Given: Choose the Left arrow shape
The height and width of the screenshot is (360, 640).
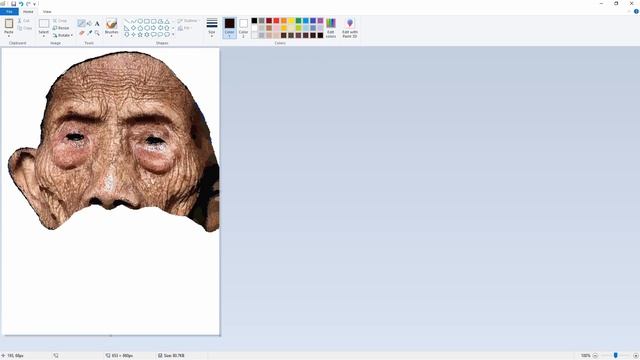Looking at the screenshot, I should [x=160, y=28].
